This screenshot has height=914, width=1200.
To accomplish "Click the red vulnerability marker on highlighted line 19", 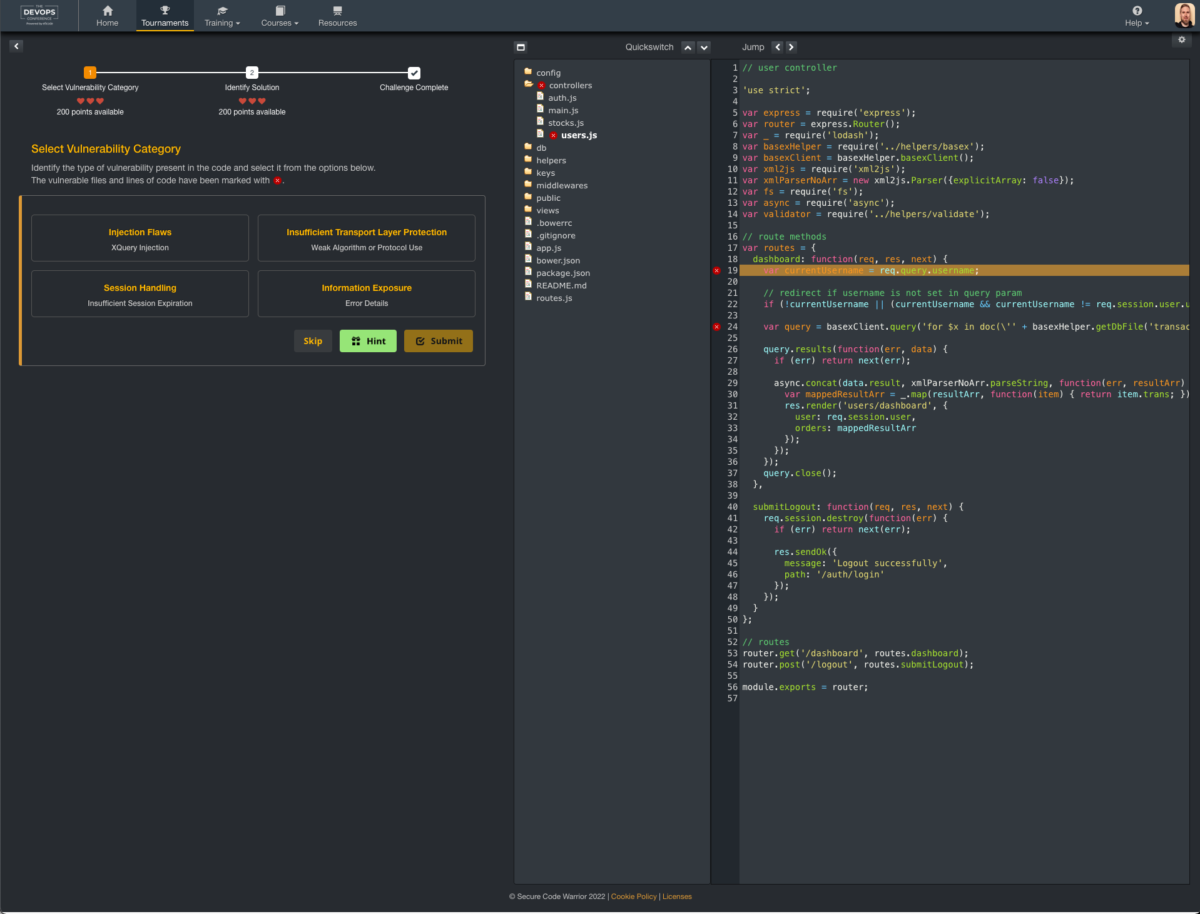I will 716,270.
